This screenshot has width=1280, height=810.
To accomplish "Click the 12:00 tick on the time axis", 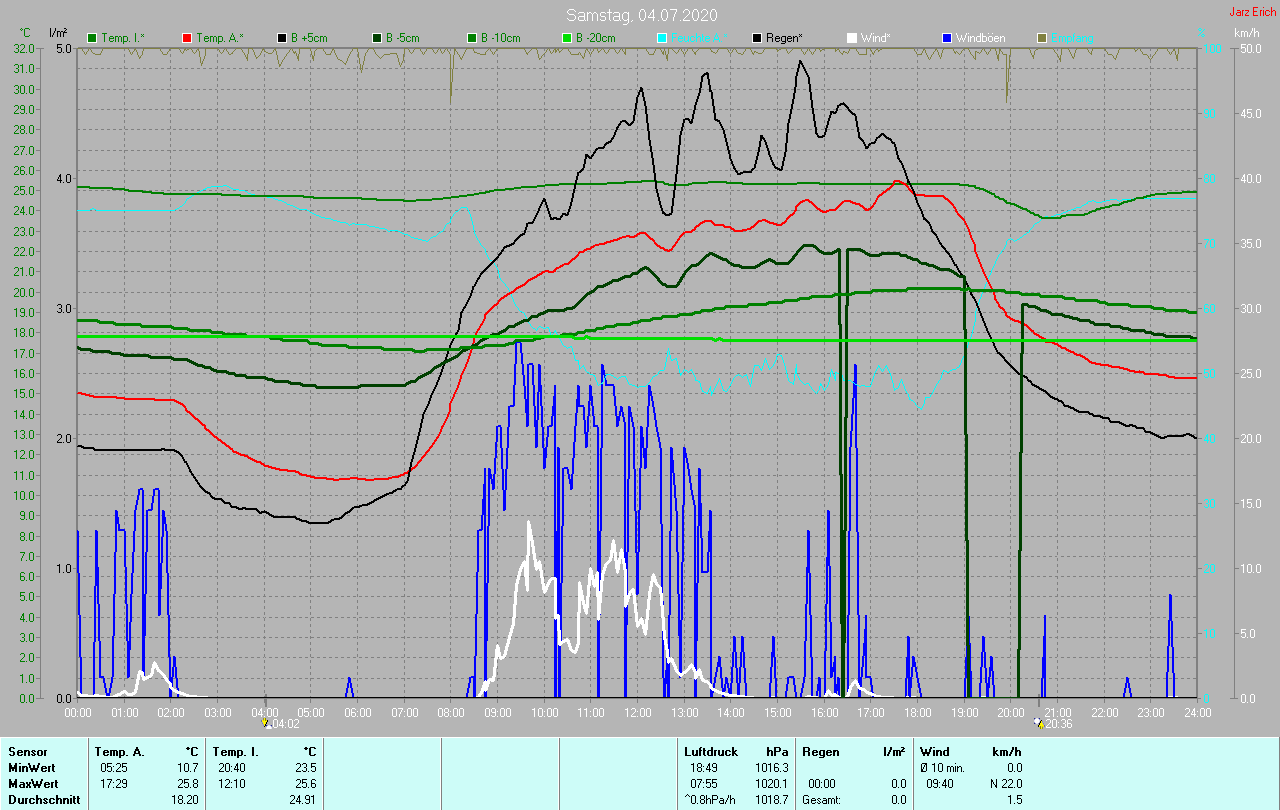I will (x=637, y=712).
